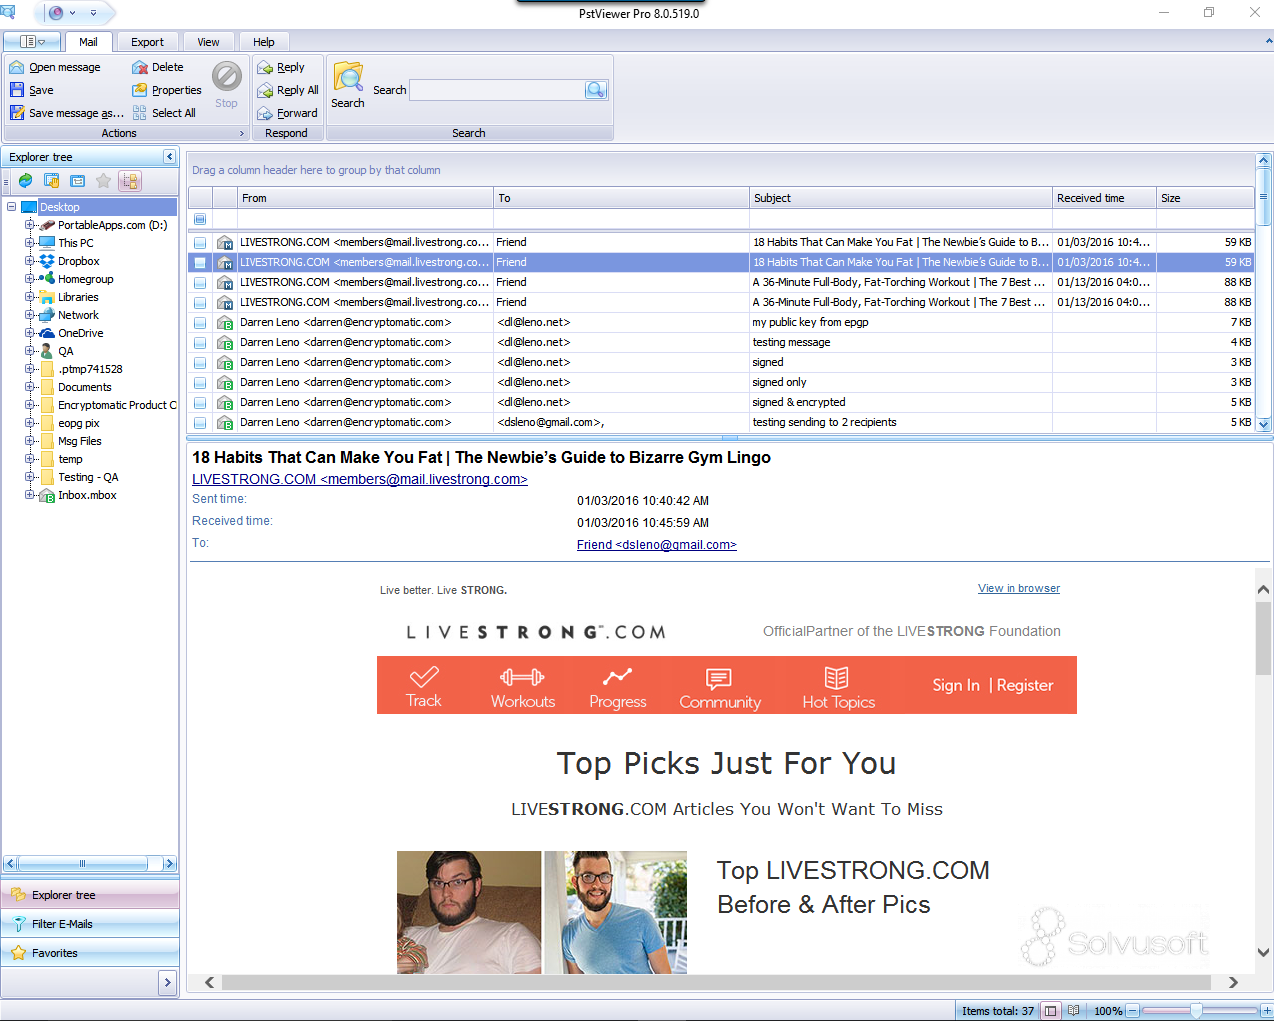Screen dimensions: 1274x1021
Task: Click the open book reading mode icon
Action: click(x=1073, y=1011)
